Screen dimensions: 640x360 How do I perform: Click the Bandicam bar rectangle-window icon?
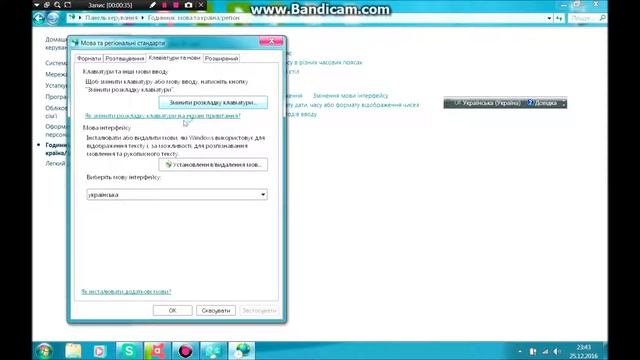click(x=68, y=5)
